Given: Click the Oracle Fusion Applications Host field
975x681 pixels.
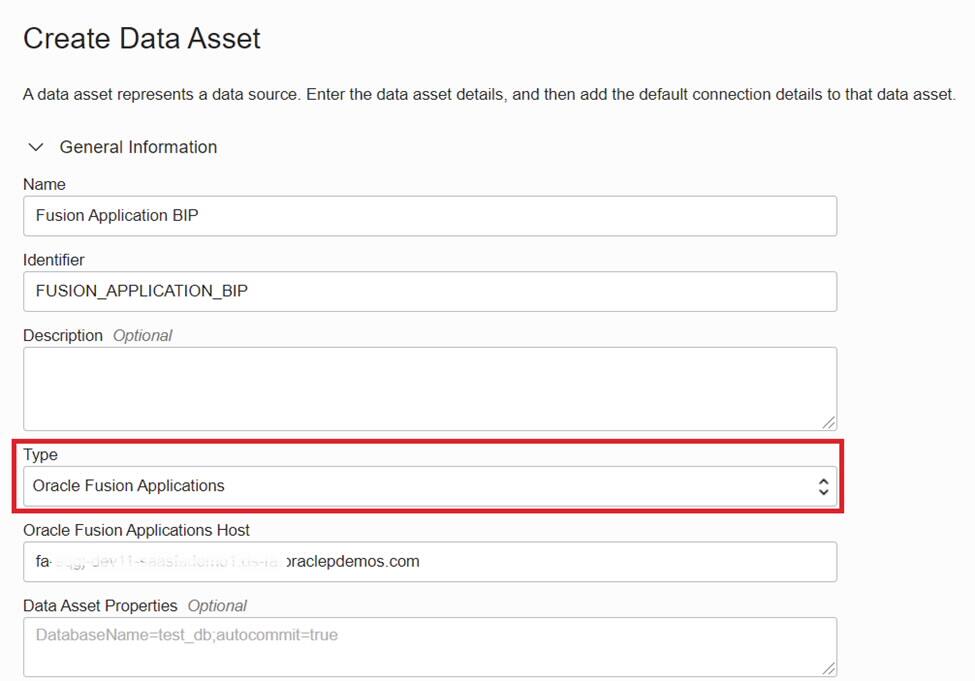Looking at the screenshot, I should (430, 561).
